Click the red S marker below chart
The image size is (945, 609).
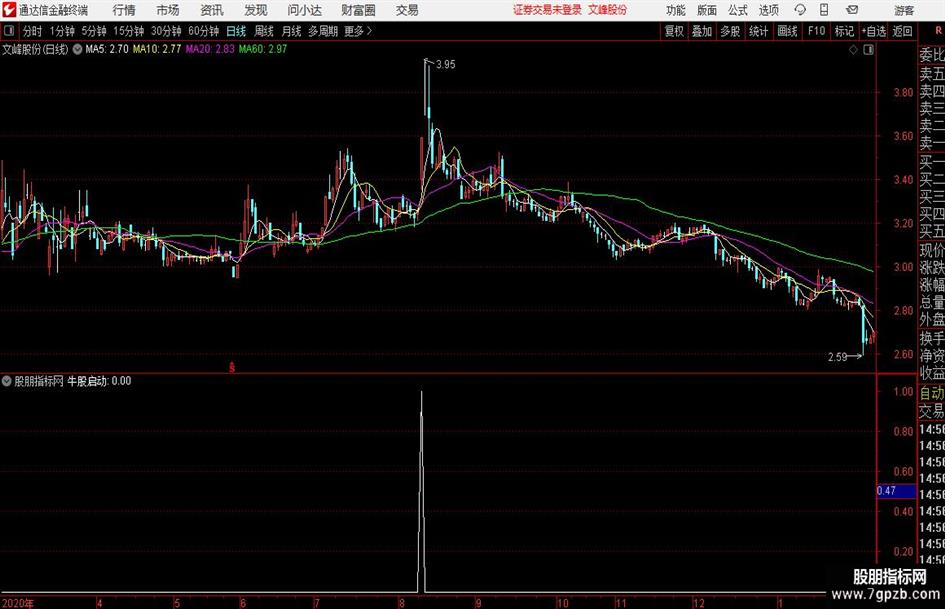(x=232, y=367)
